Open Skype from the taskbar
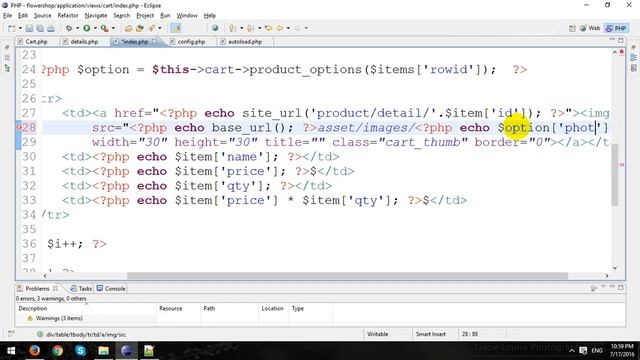Screen dimensions: 640x360 pyautogui.click(x=80, y=351)
